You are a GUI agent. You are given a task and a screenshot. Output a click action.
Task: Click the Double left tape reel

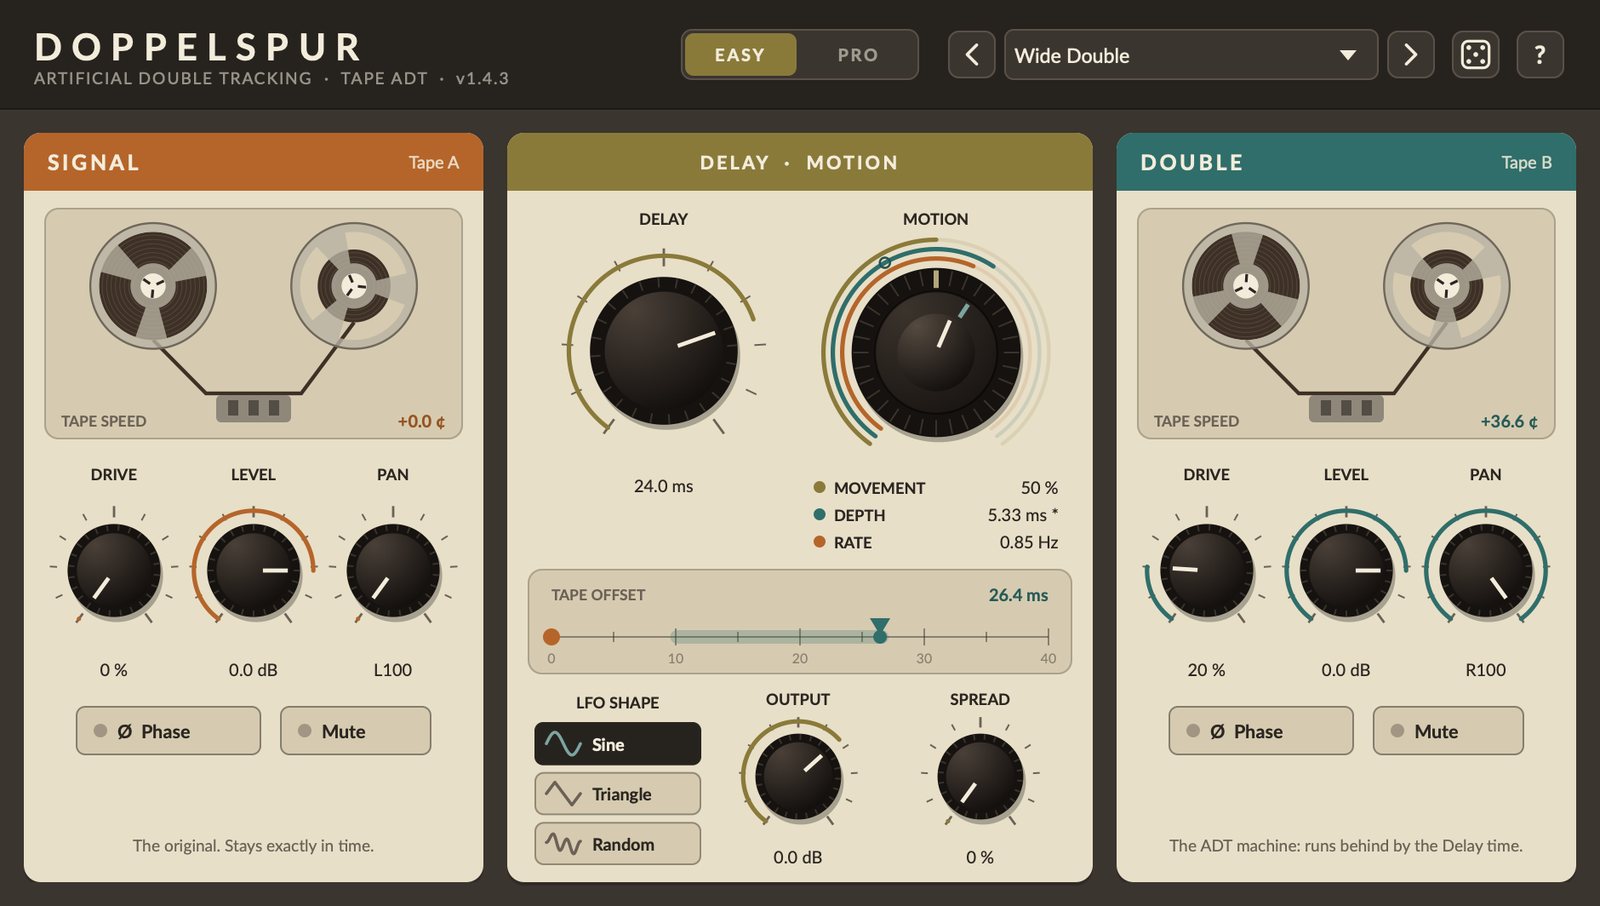coord(1246,286)
